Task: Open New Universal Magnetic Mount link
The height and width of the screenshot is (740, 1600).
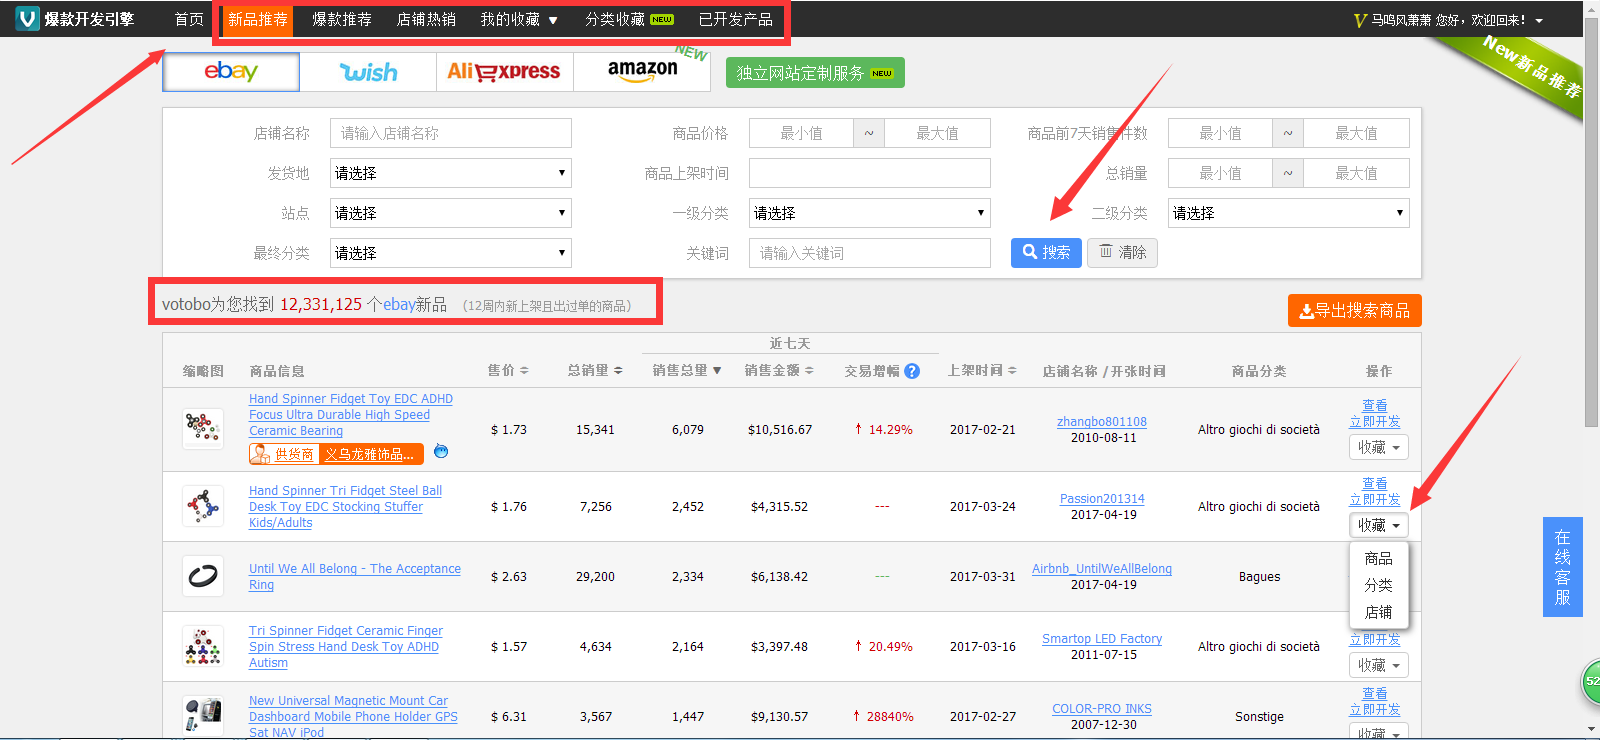Action: (353, 717)
